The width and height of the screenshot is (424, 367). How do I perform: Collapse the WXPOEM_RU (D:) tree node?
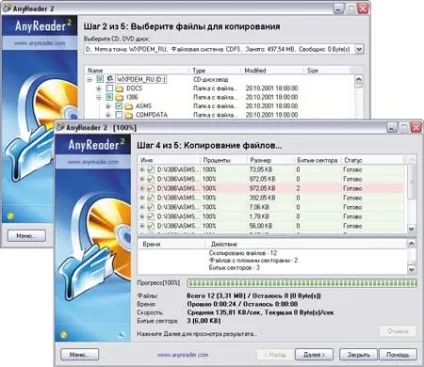tap(90, 80)
